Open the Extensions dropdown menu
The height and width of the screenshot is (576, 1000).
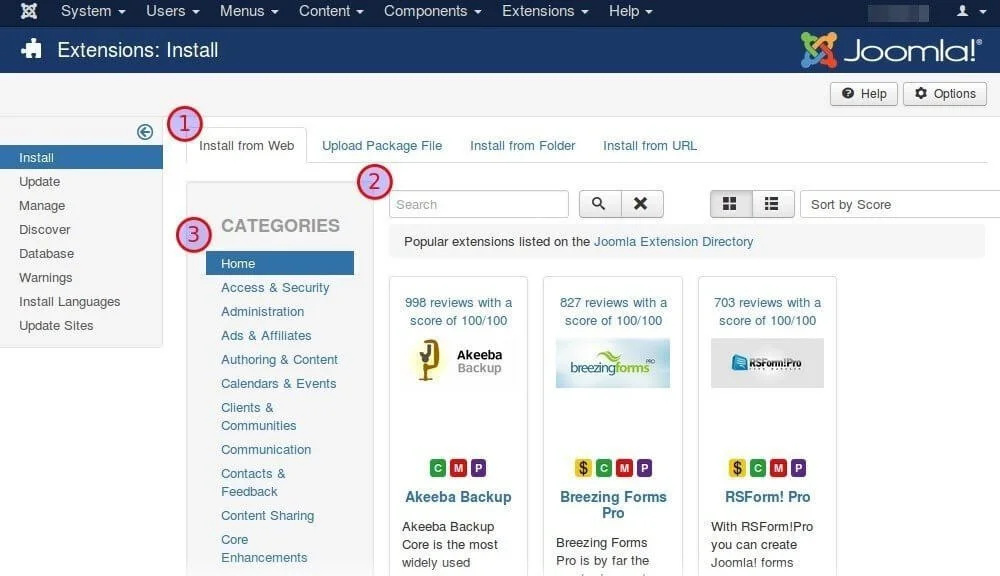coord(545,11)
